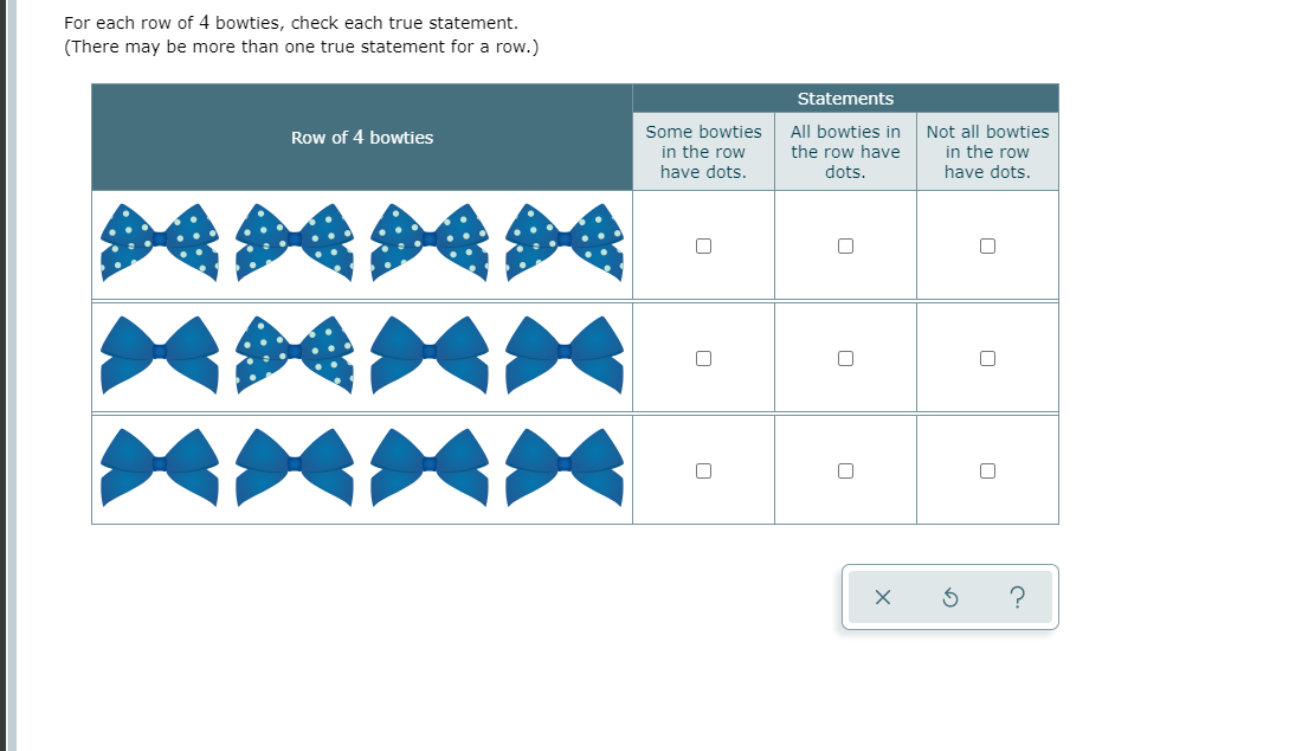Check 'Not all bowties have dots' for row one
This screenshot has width=1305, height=751.
(x=987, y=244)
